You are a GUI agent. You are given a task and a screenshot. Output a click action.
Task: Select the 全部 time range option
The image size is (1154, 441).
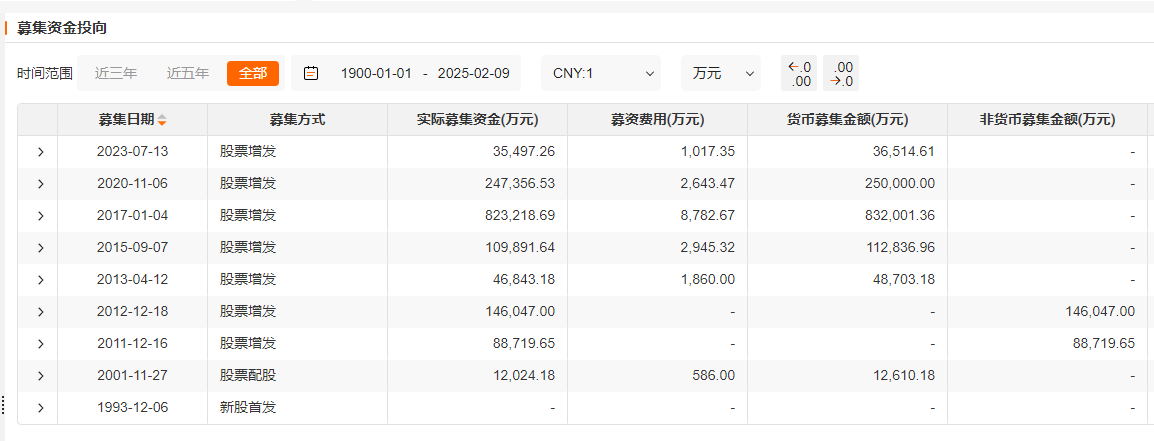tap(253, 73)
